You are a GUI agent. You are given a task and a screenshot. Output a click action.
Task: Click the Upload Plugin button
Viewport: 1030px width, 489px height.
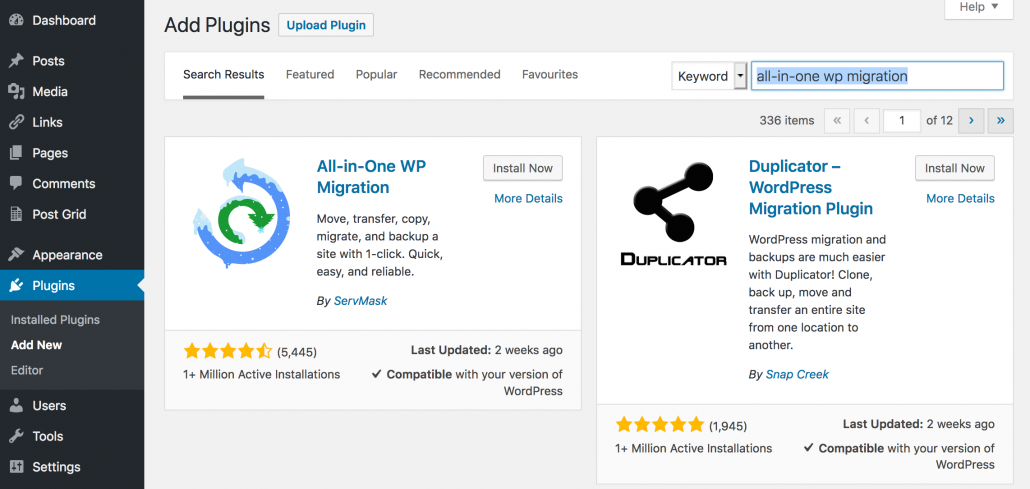tap(326, 26)
